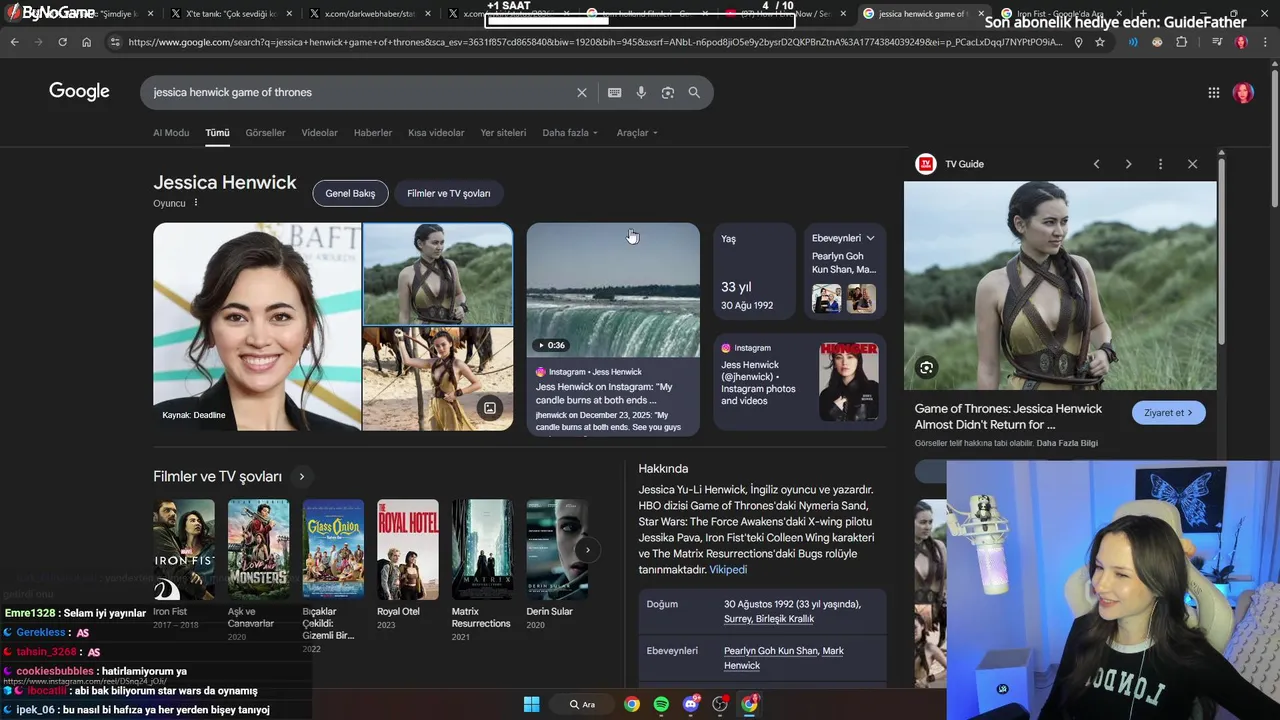Close the TV Guide image preview panel
The image size is (1280, 720).
pos(1192,164)
